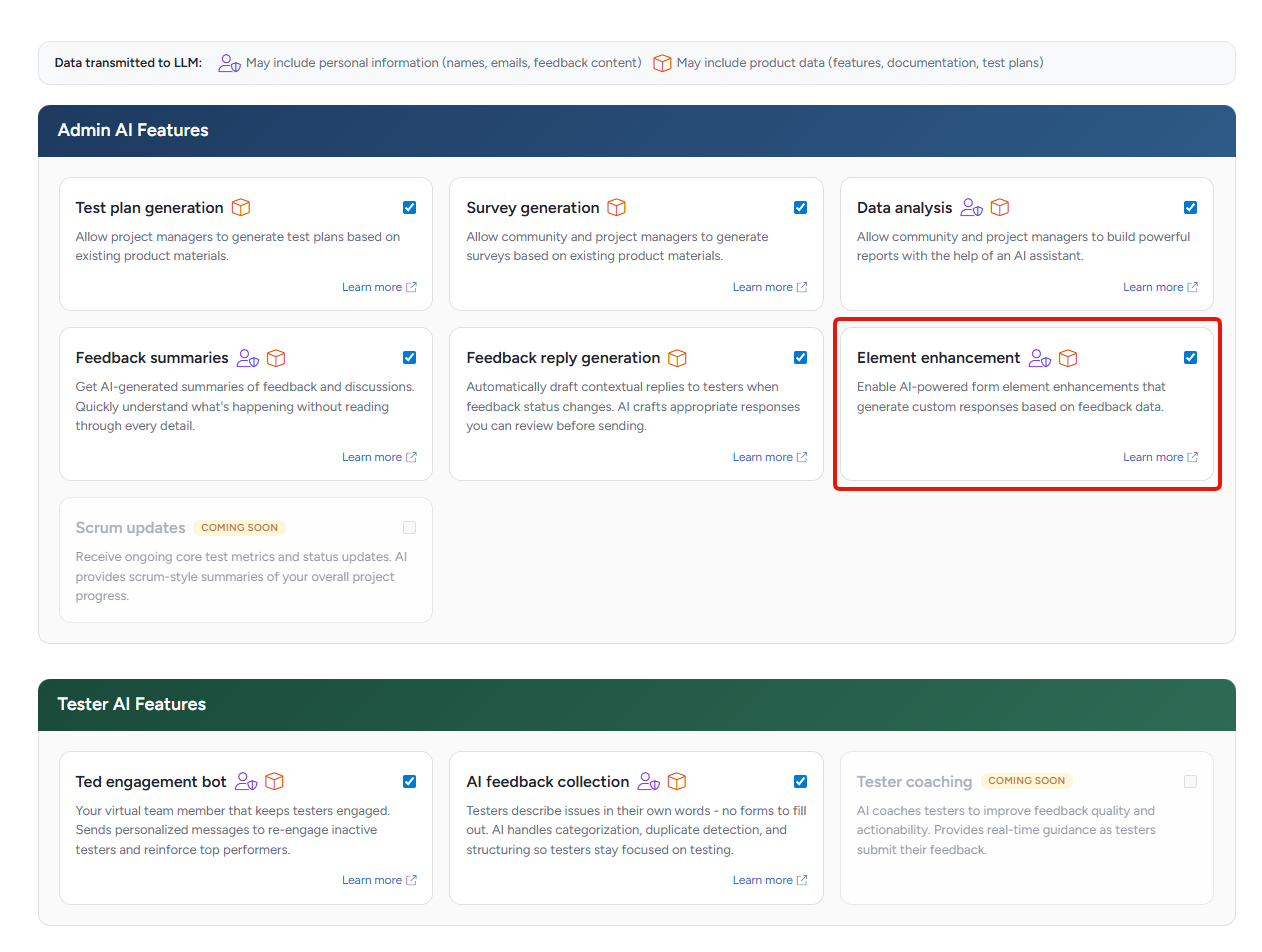Turn off the AI feedback collection checkbox
Screen dimensions: 1262x952
(800, 782)
